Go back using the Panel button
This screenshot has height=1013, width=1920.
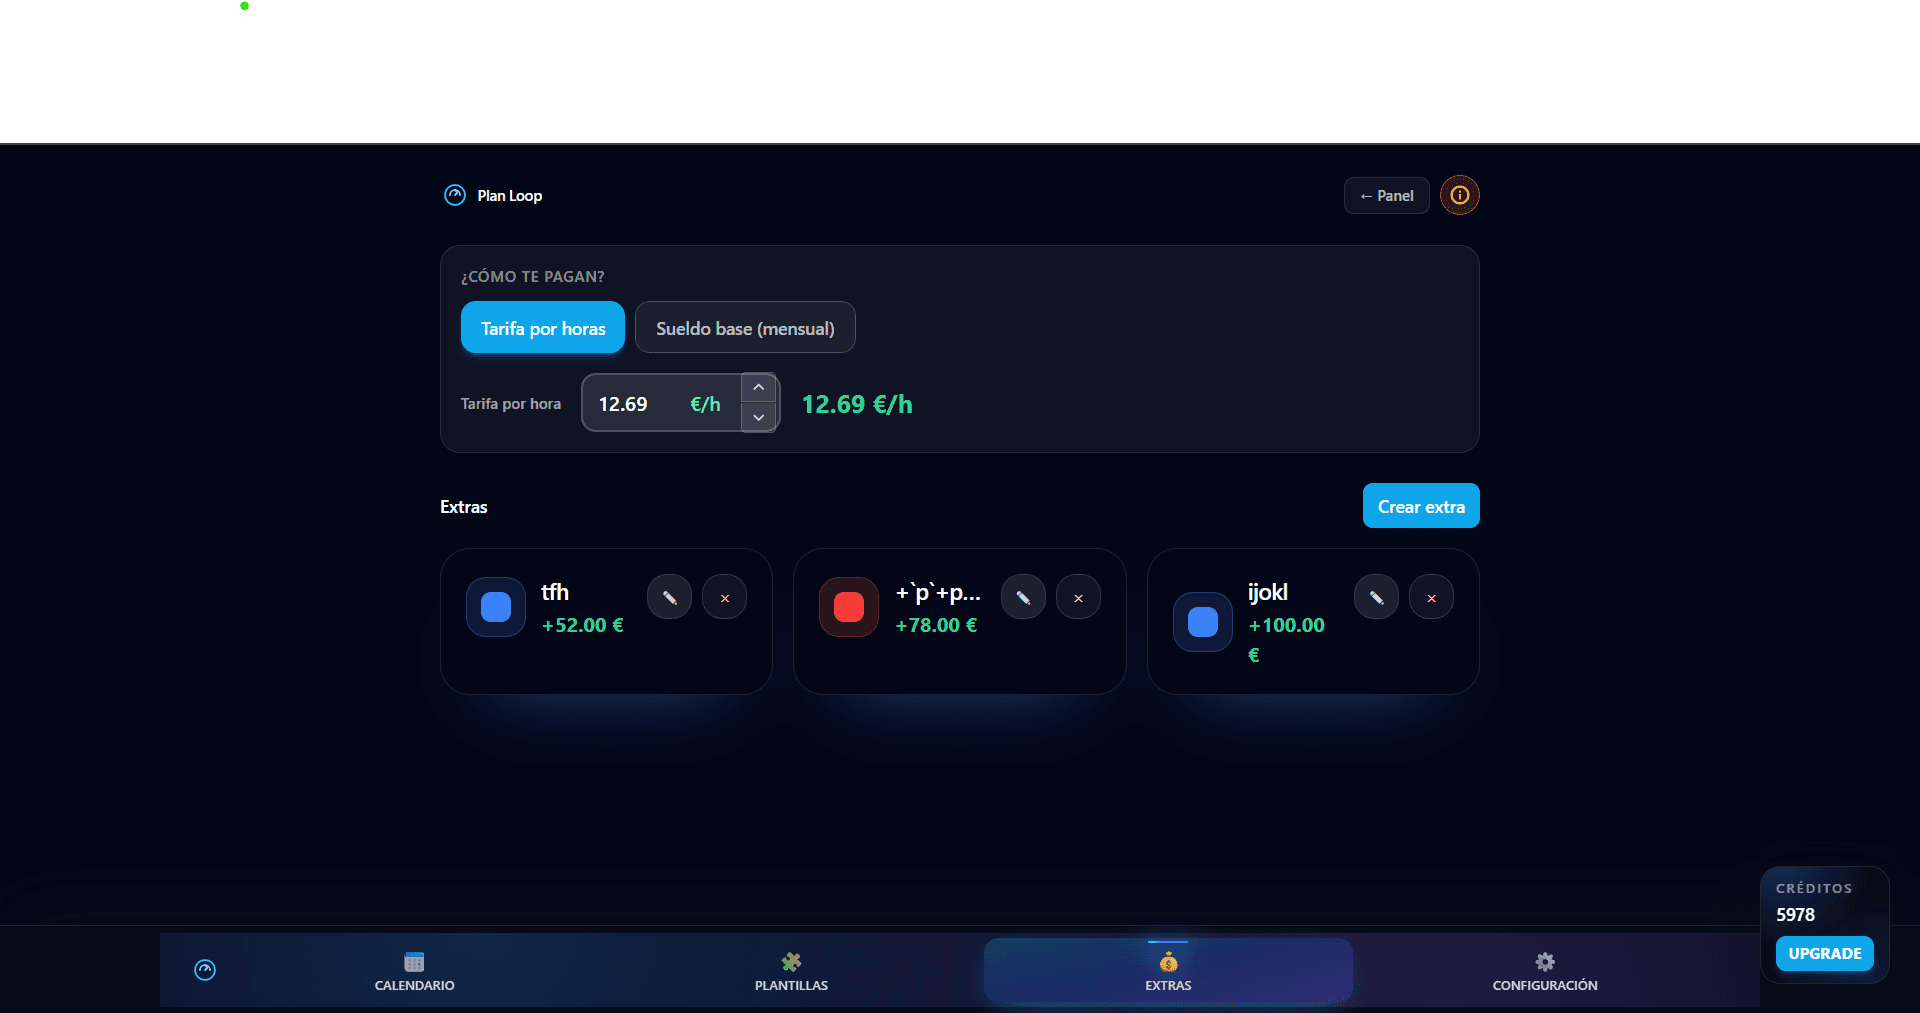coord(1386,196)
